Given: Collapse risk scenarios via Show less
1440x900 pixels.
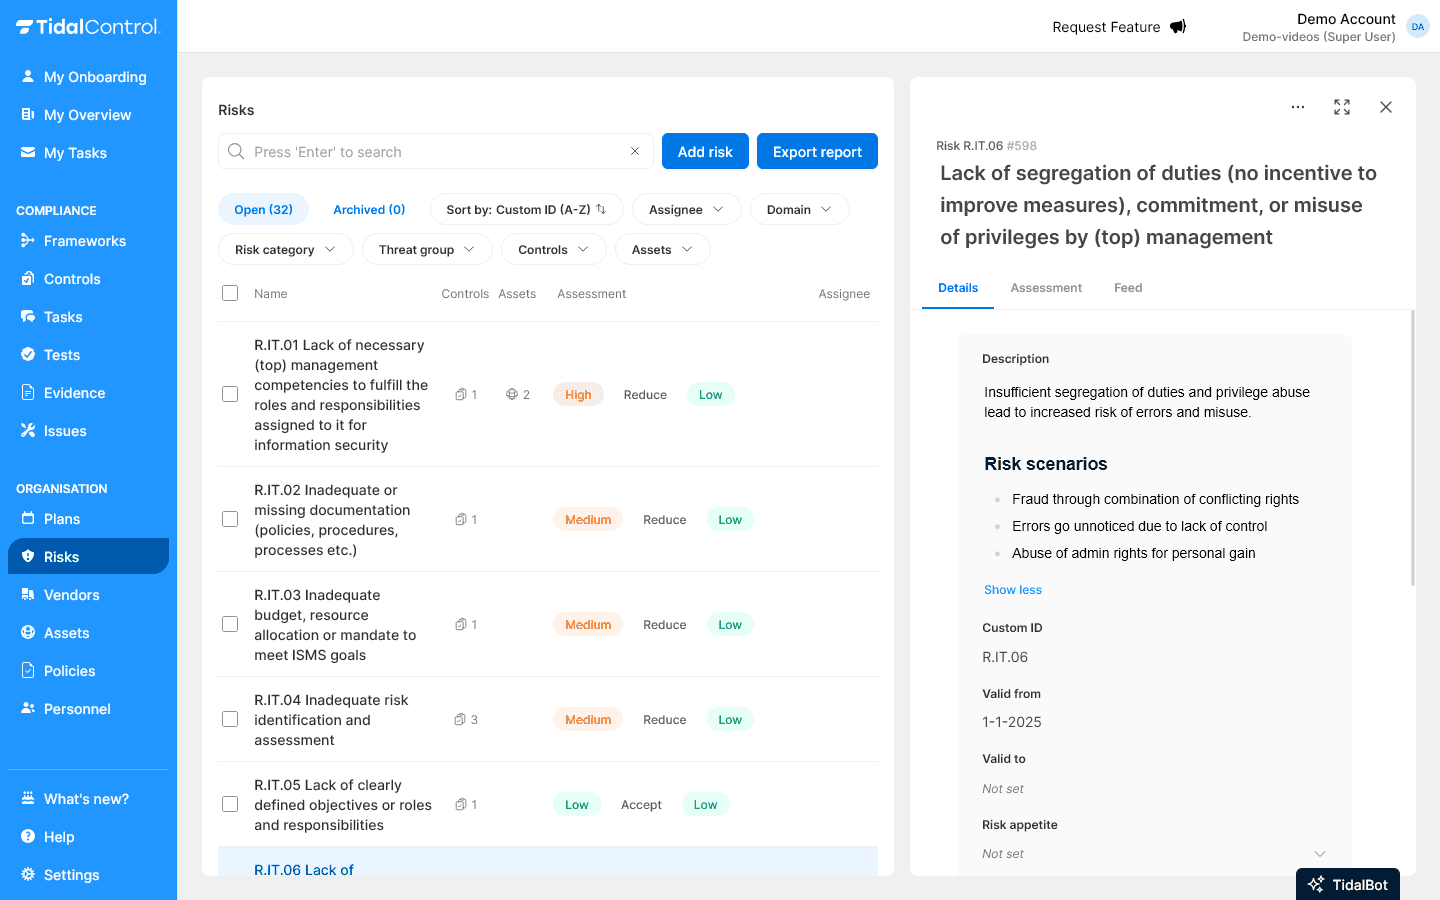Looking at the screenshot, I should (x=1012, y=589).
